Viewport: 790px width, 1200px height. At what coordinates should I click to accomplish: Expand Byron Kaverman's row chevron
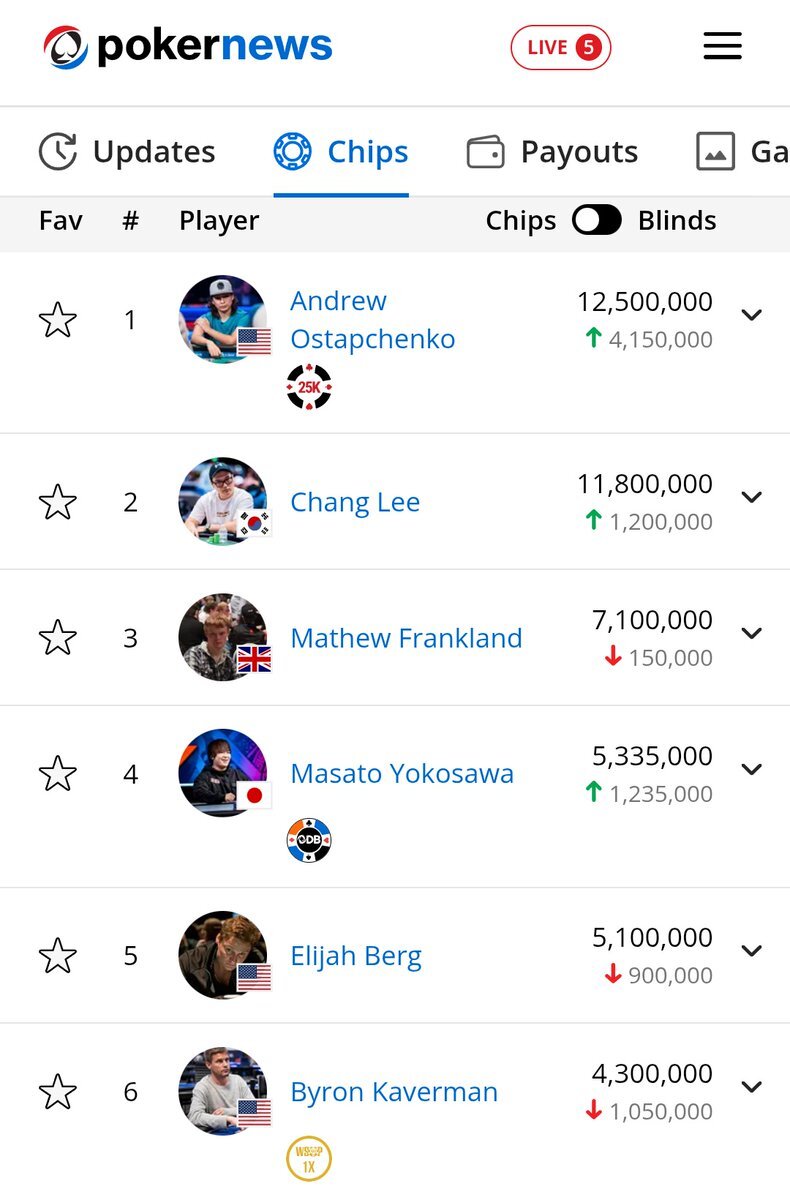click(751, 1087)
